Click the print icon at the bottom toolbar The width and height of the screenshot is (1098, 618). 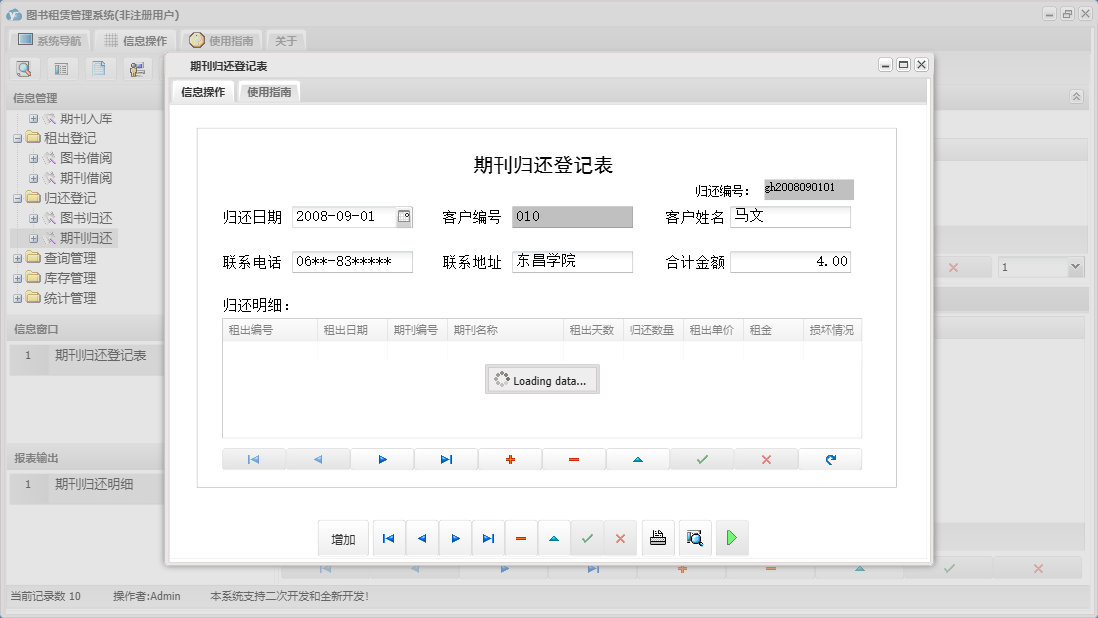(x=657, y=538)
